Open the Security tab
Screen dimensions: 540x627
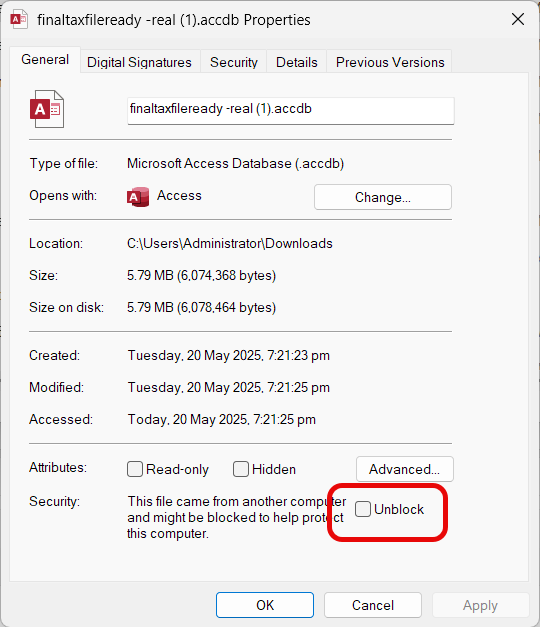pyautogui.click(x=234, y=62)
